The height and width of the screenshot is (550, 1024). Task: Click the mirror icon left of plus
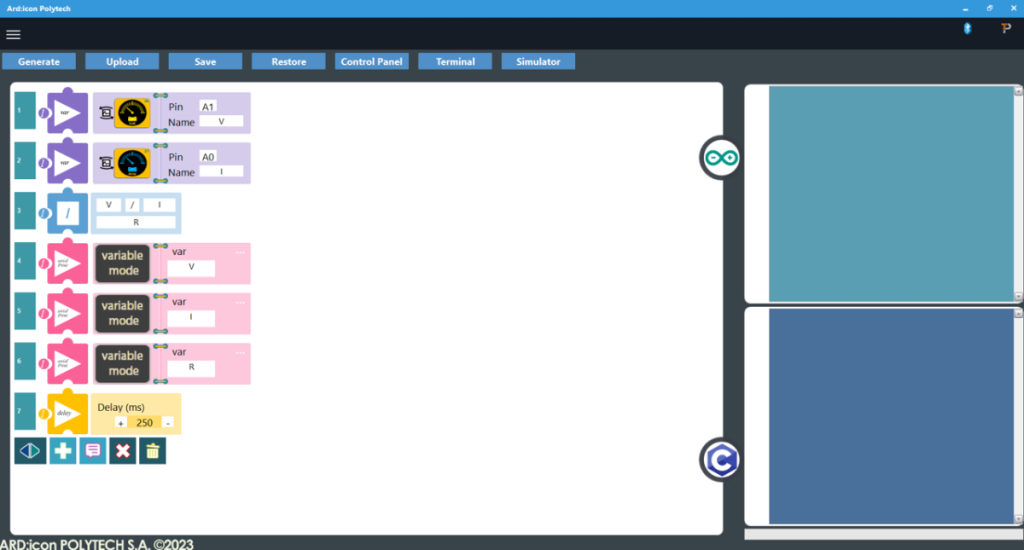coord(30,451)
